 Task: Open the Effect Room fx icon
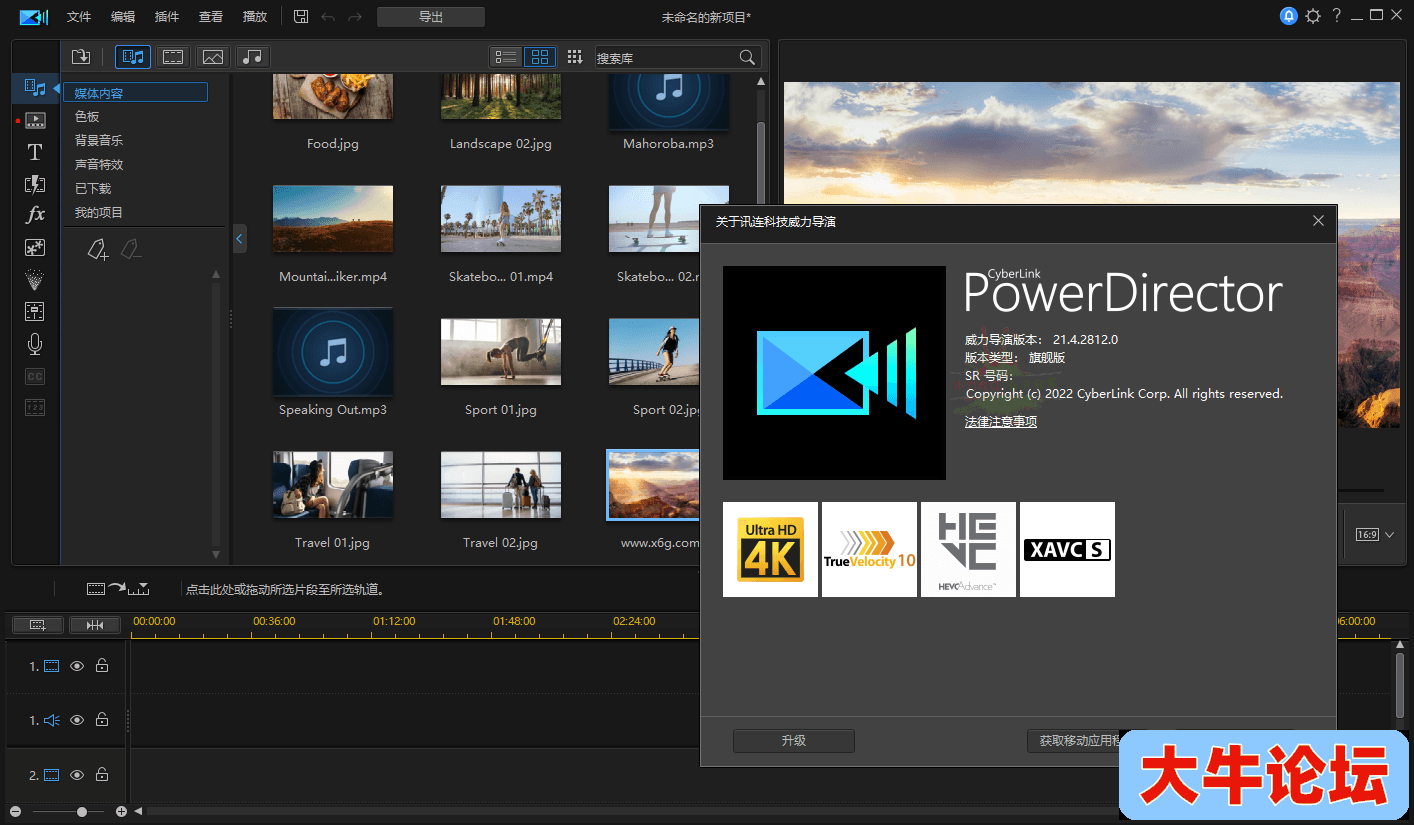coord(35,215)
